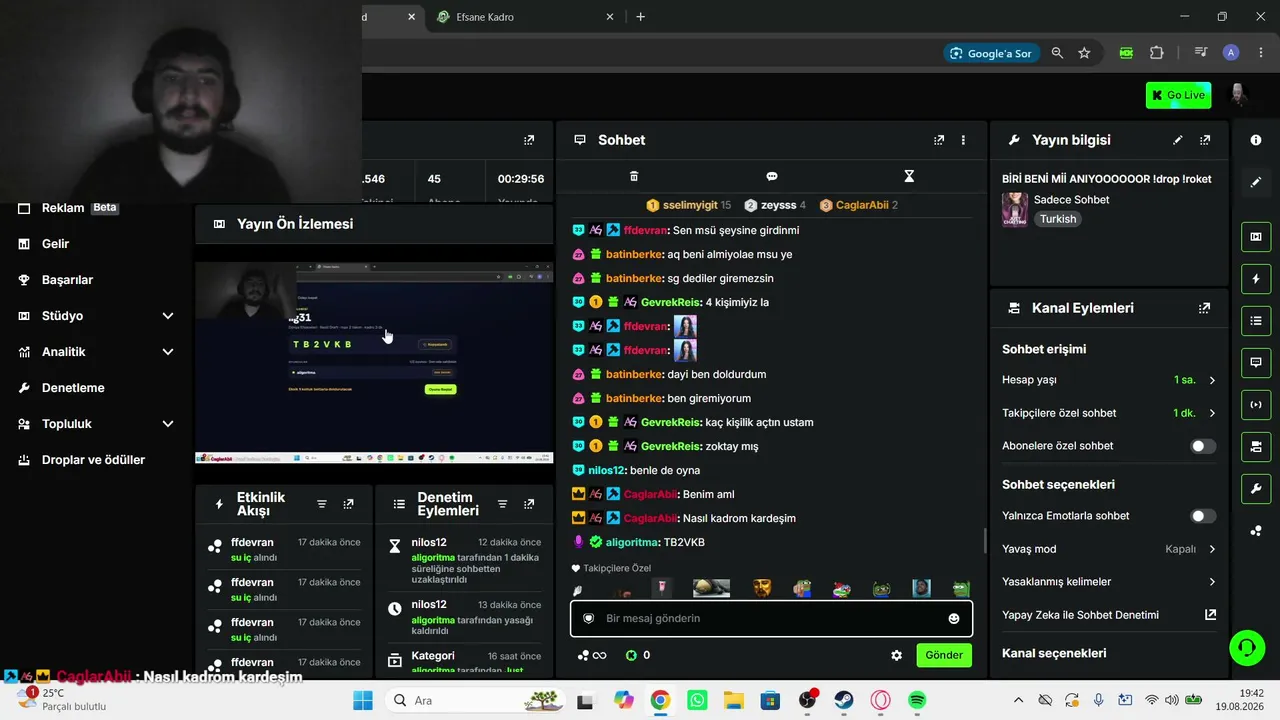1280x720 pixels.
Task: Open the account avatar beside Go Live
Action: pyautogui.click(x=1238, y=95)
